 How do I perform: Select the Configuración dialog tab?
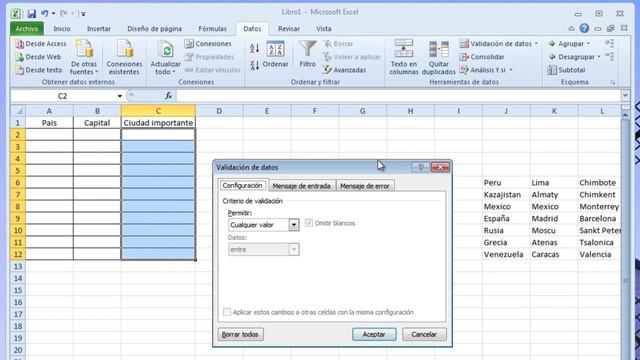pos(242,185)
